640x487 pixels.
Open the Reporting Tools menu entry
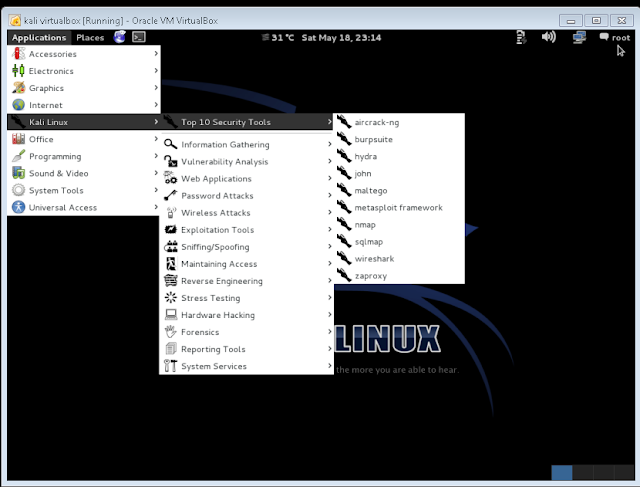click(247, 349)
